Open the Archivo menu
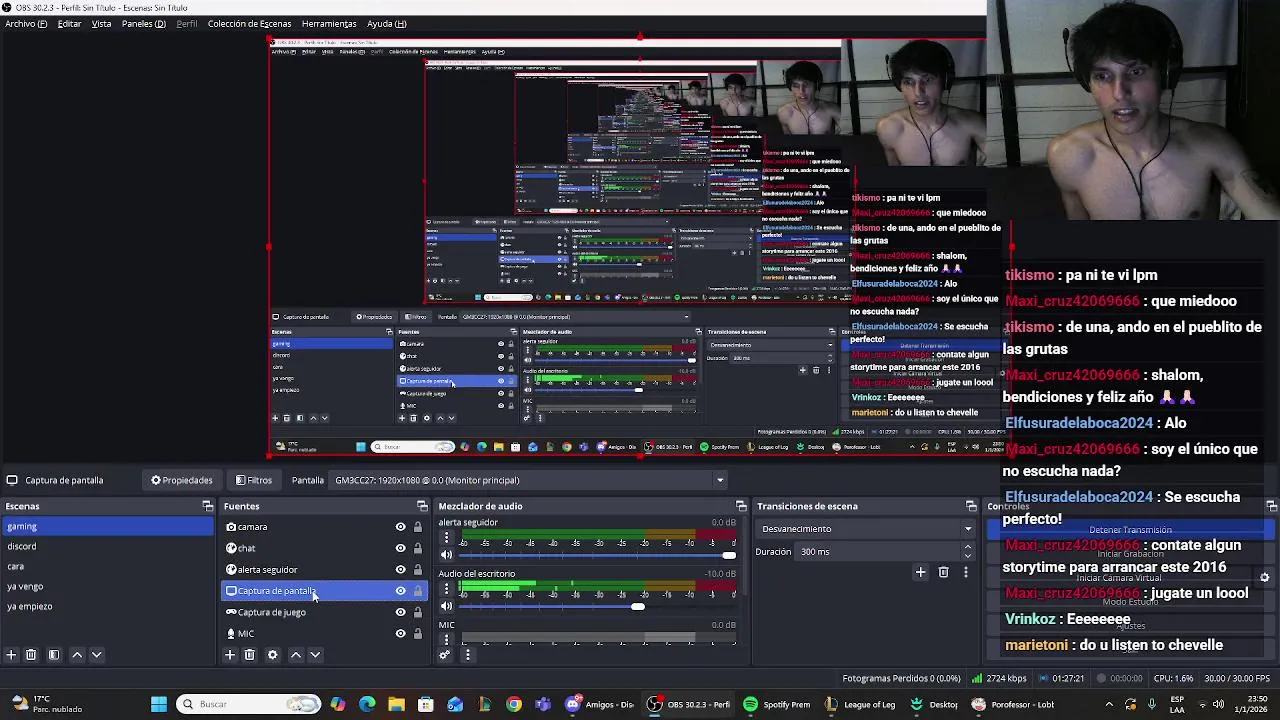The image size is (1280, 720). pyautogui.click(x=26, y=23)
